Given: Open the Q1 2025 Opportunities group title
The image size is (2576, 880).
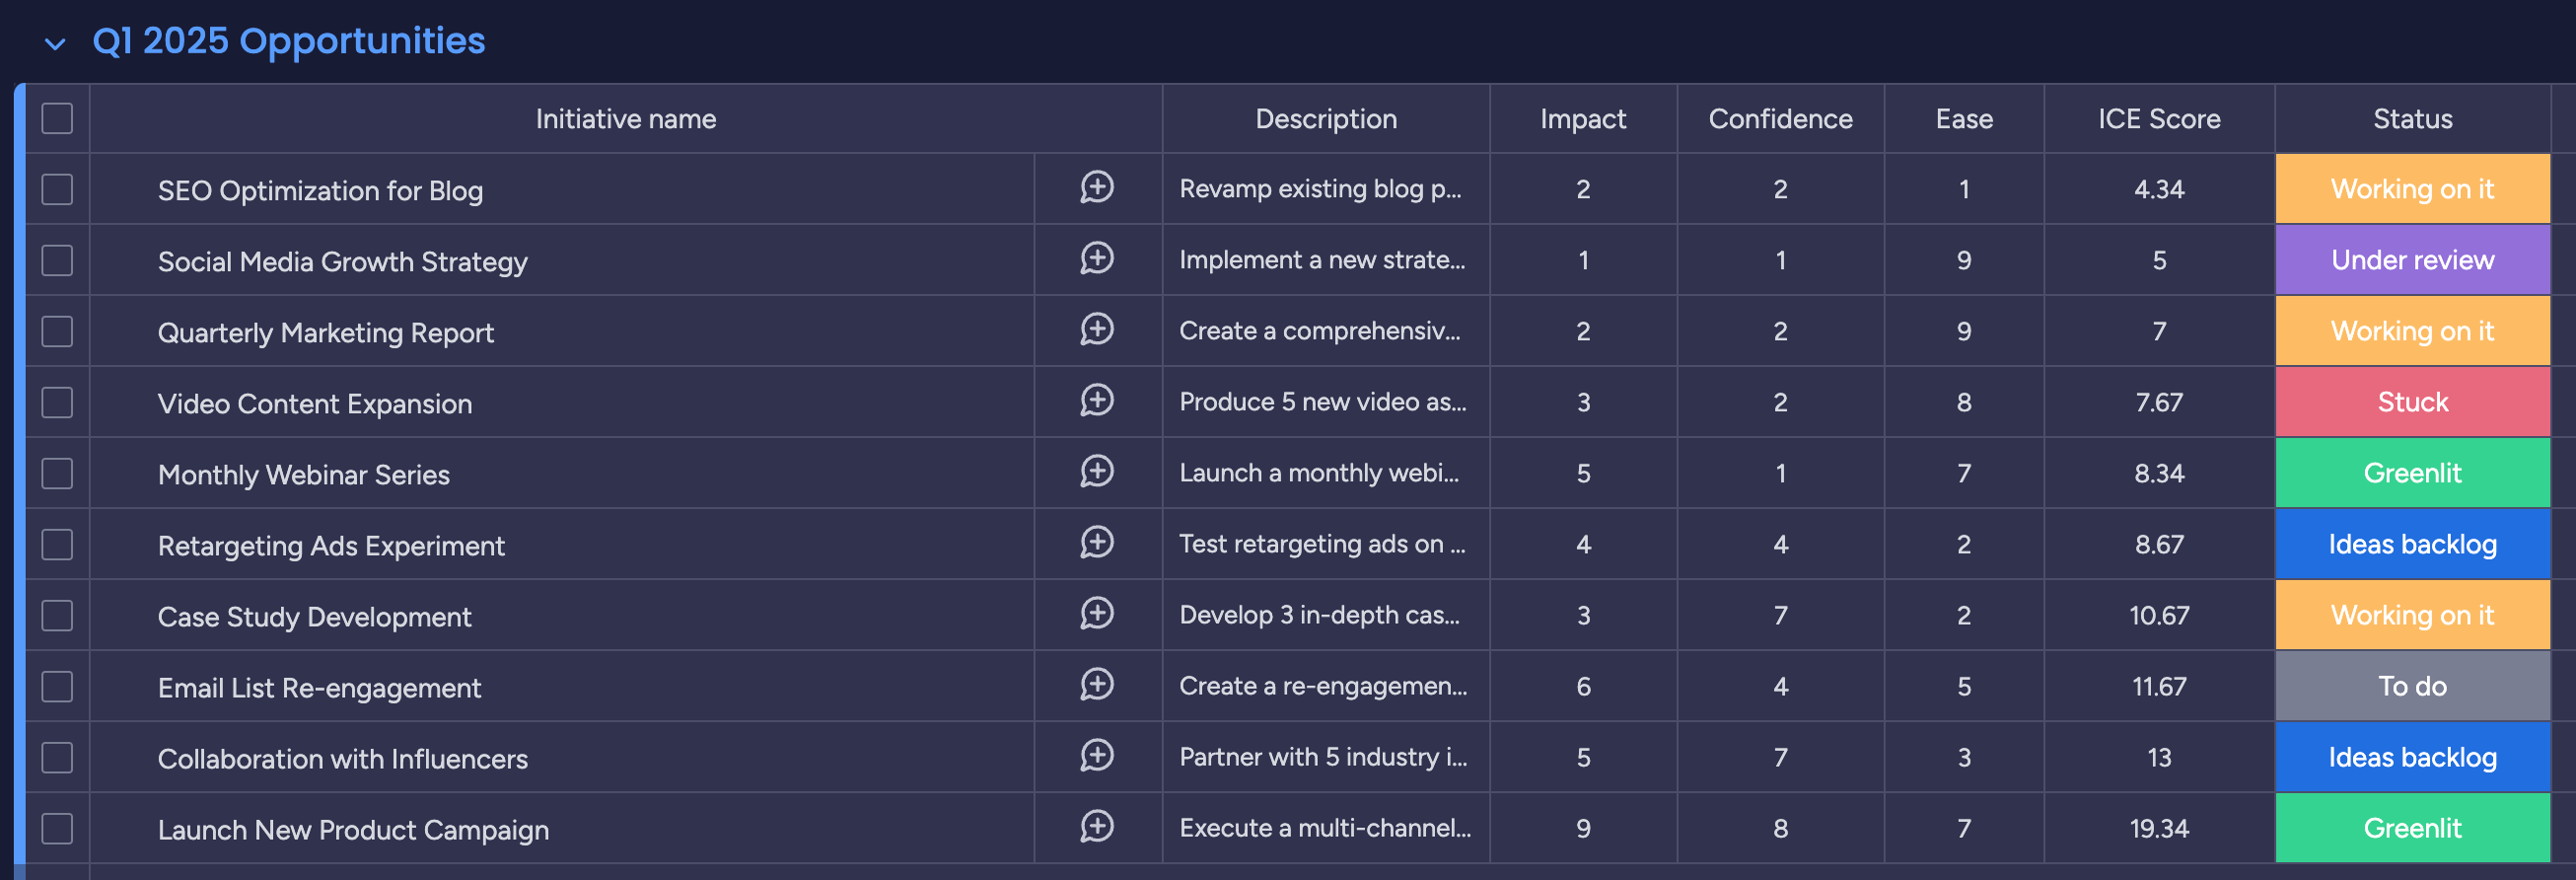Looking at the screenshot, I should (288, 41).
